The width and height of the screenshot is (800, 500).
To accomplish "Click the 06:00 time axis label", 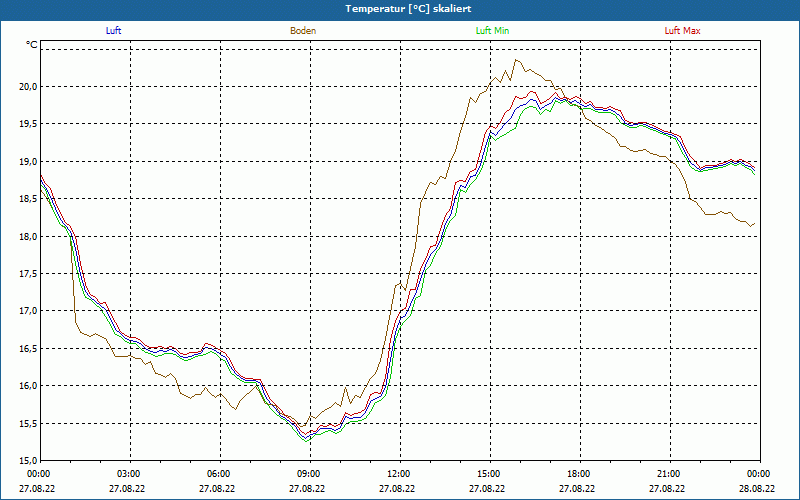I will tap(219, 474).
